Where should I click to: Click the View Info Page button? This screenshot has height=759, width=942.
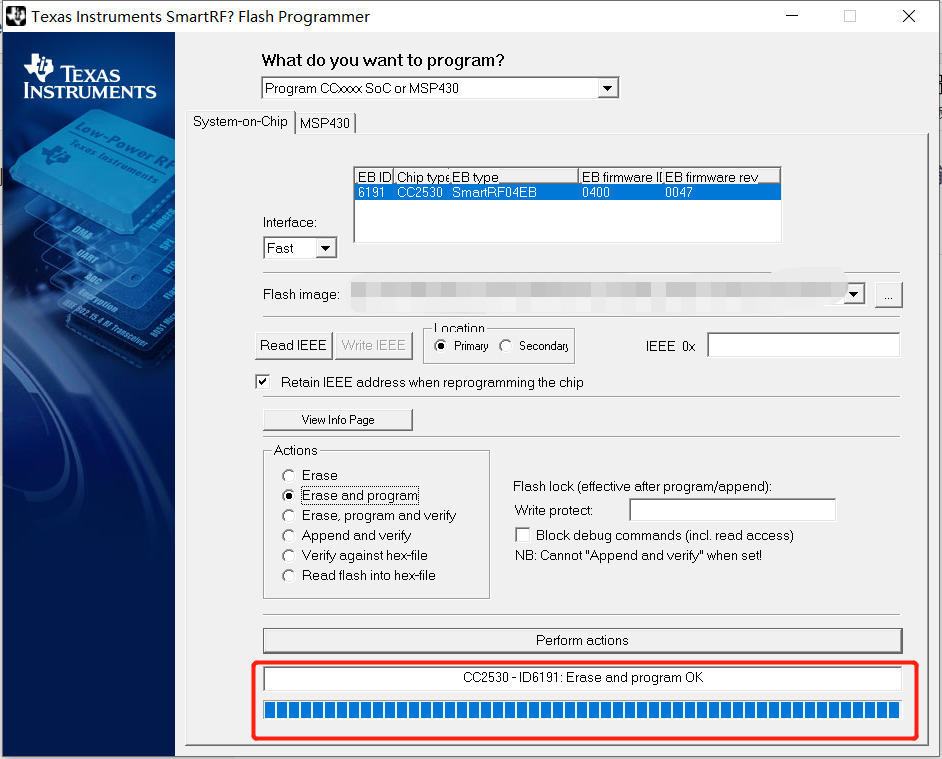point(337,419)
